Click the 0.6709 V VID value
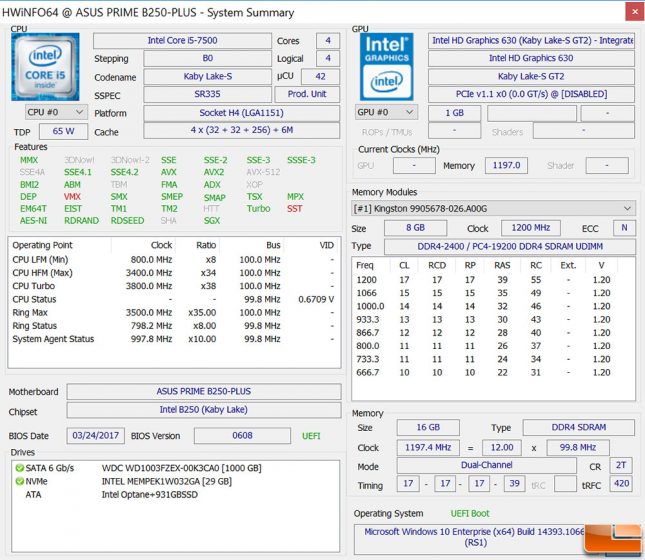Screen dimensions: 645x560 [316, 299]
